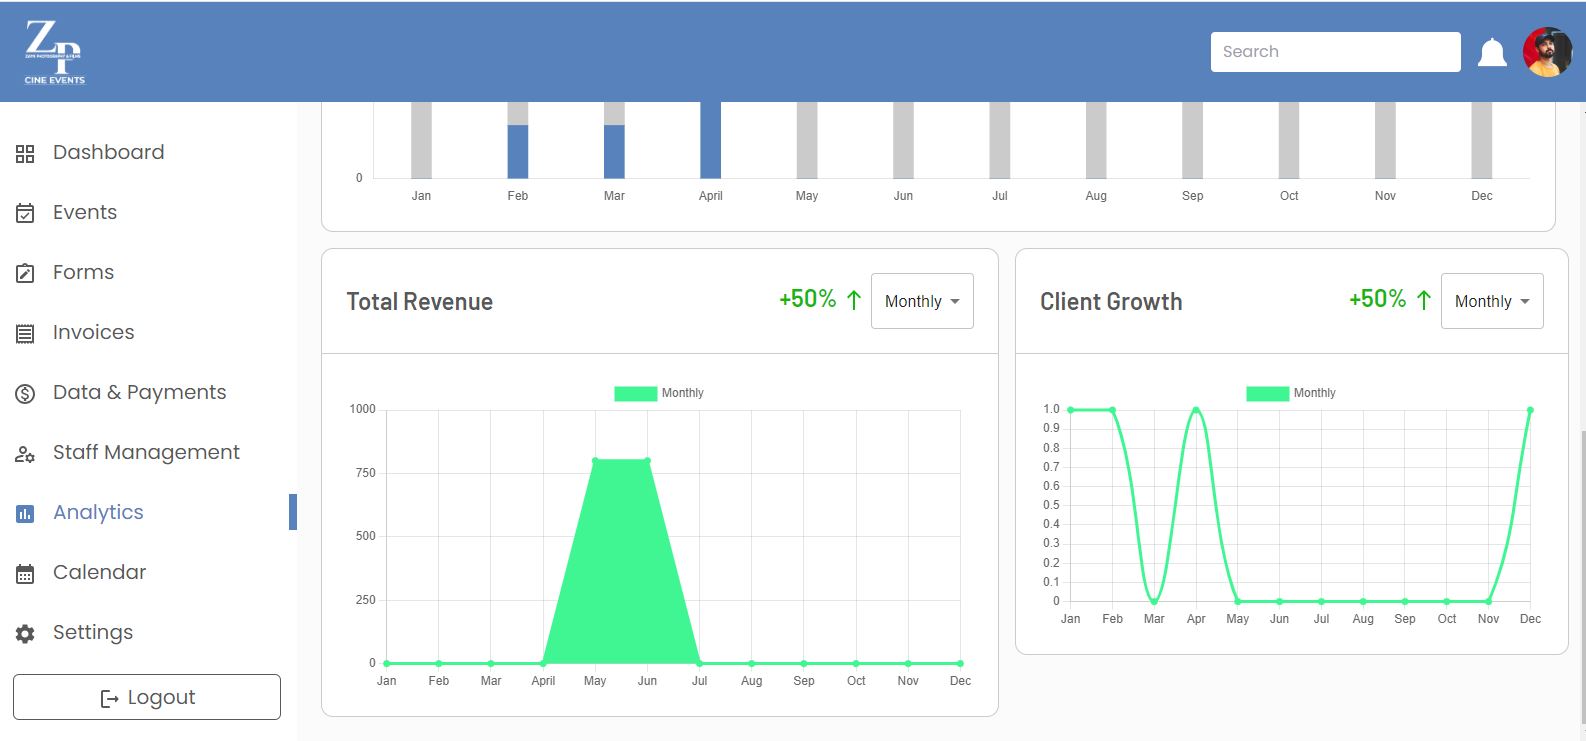
Task: Click the blue April bar in top chart
Action: click(711, 140)
